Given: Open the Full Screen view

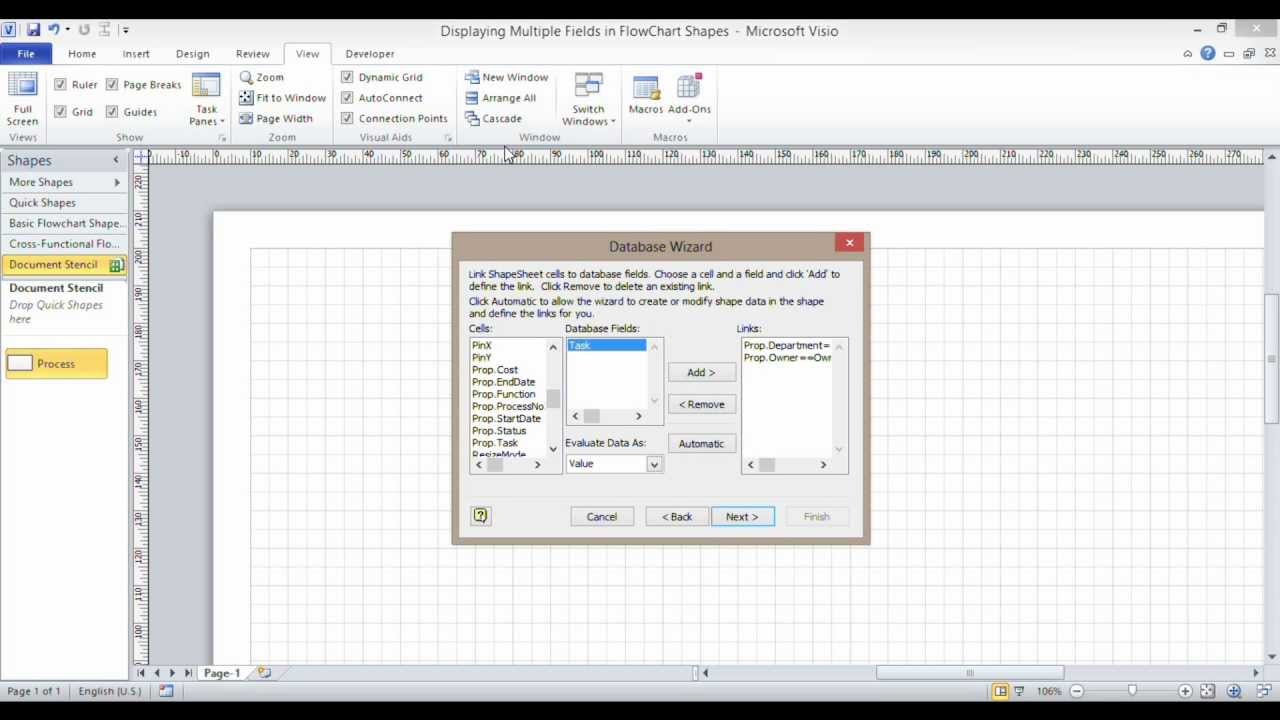Looking at the screenshot, I should (22, 99).
